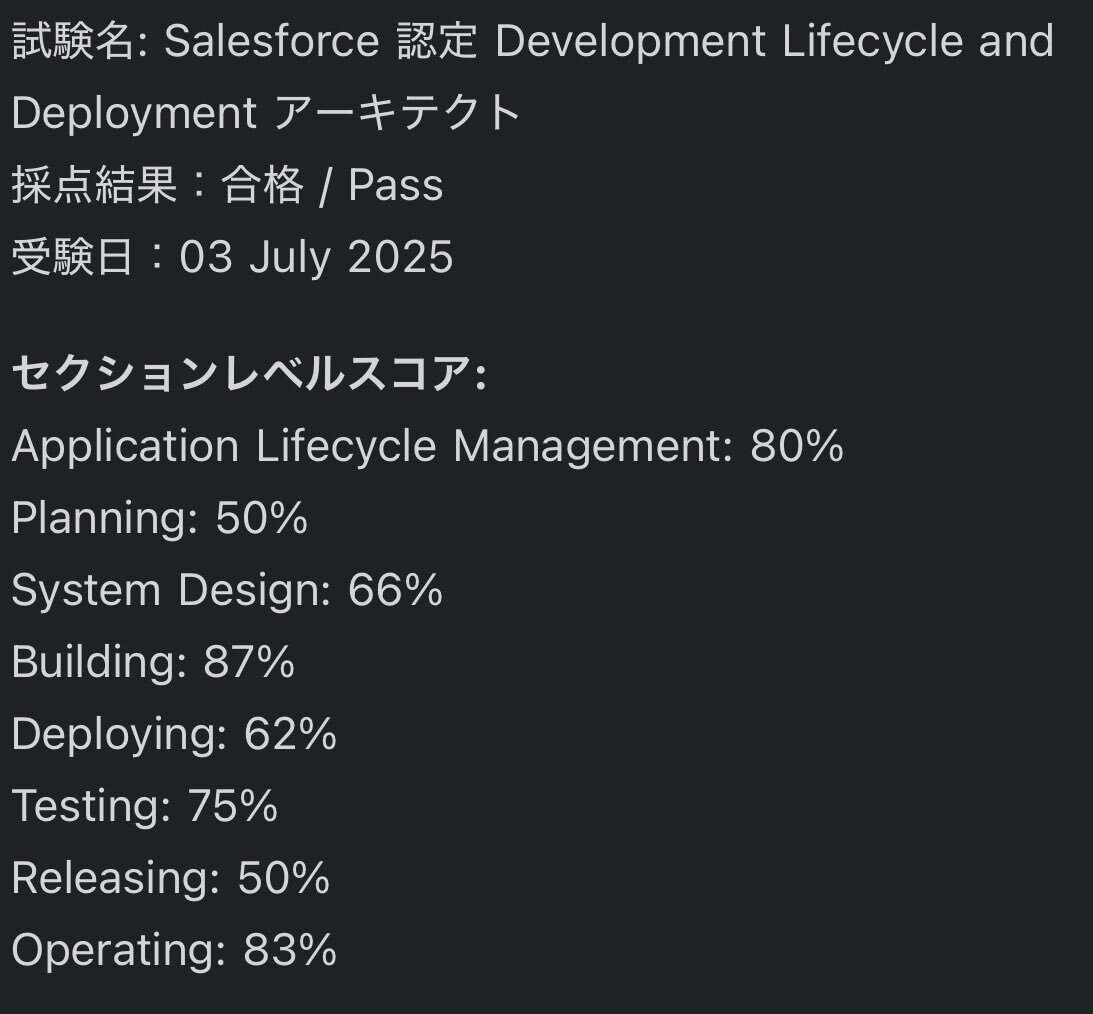Click the Operating: 83% line

[174, 949]
